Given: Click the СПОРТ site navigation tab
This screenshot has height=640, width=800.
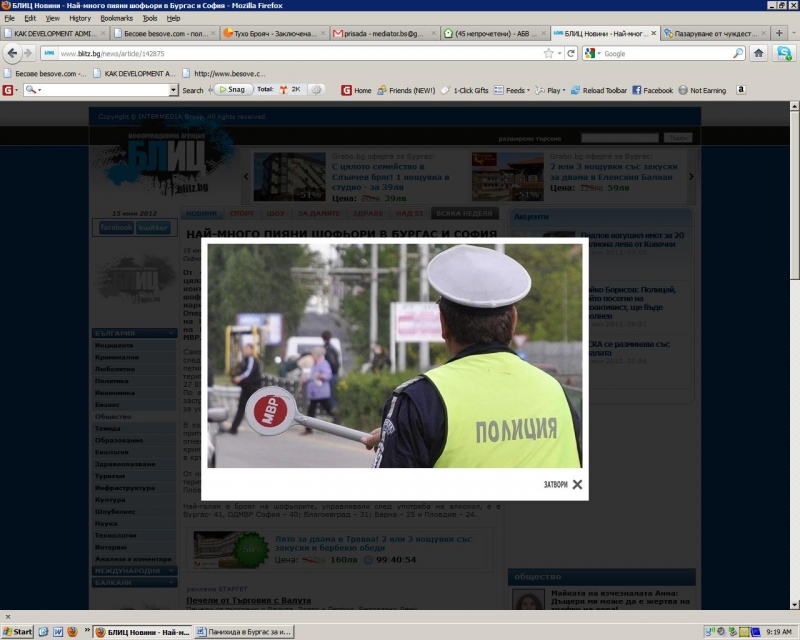Looking at the screenshot, I should (x=242, y=213).
